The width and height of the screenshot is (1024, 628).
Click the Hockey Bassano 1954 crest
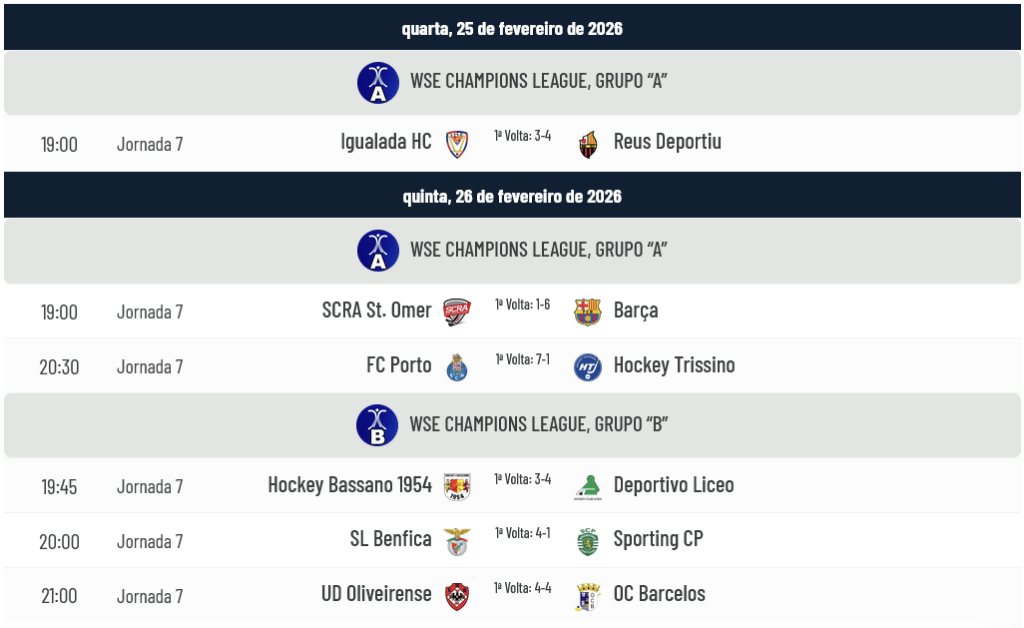(x=456, y=487)
